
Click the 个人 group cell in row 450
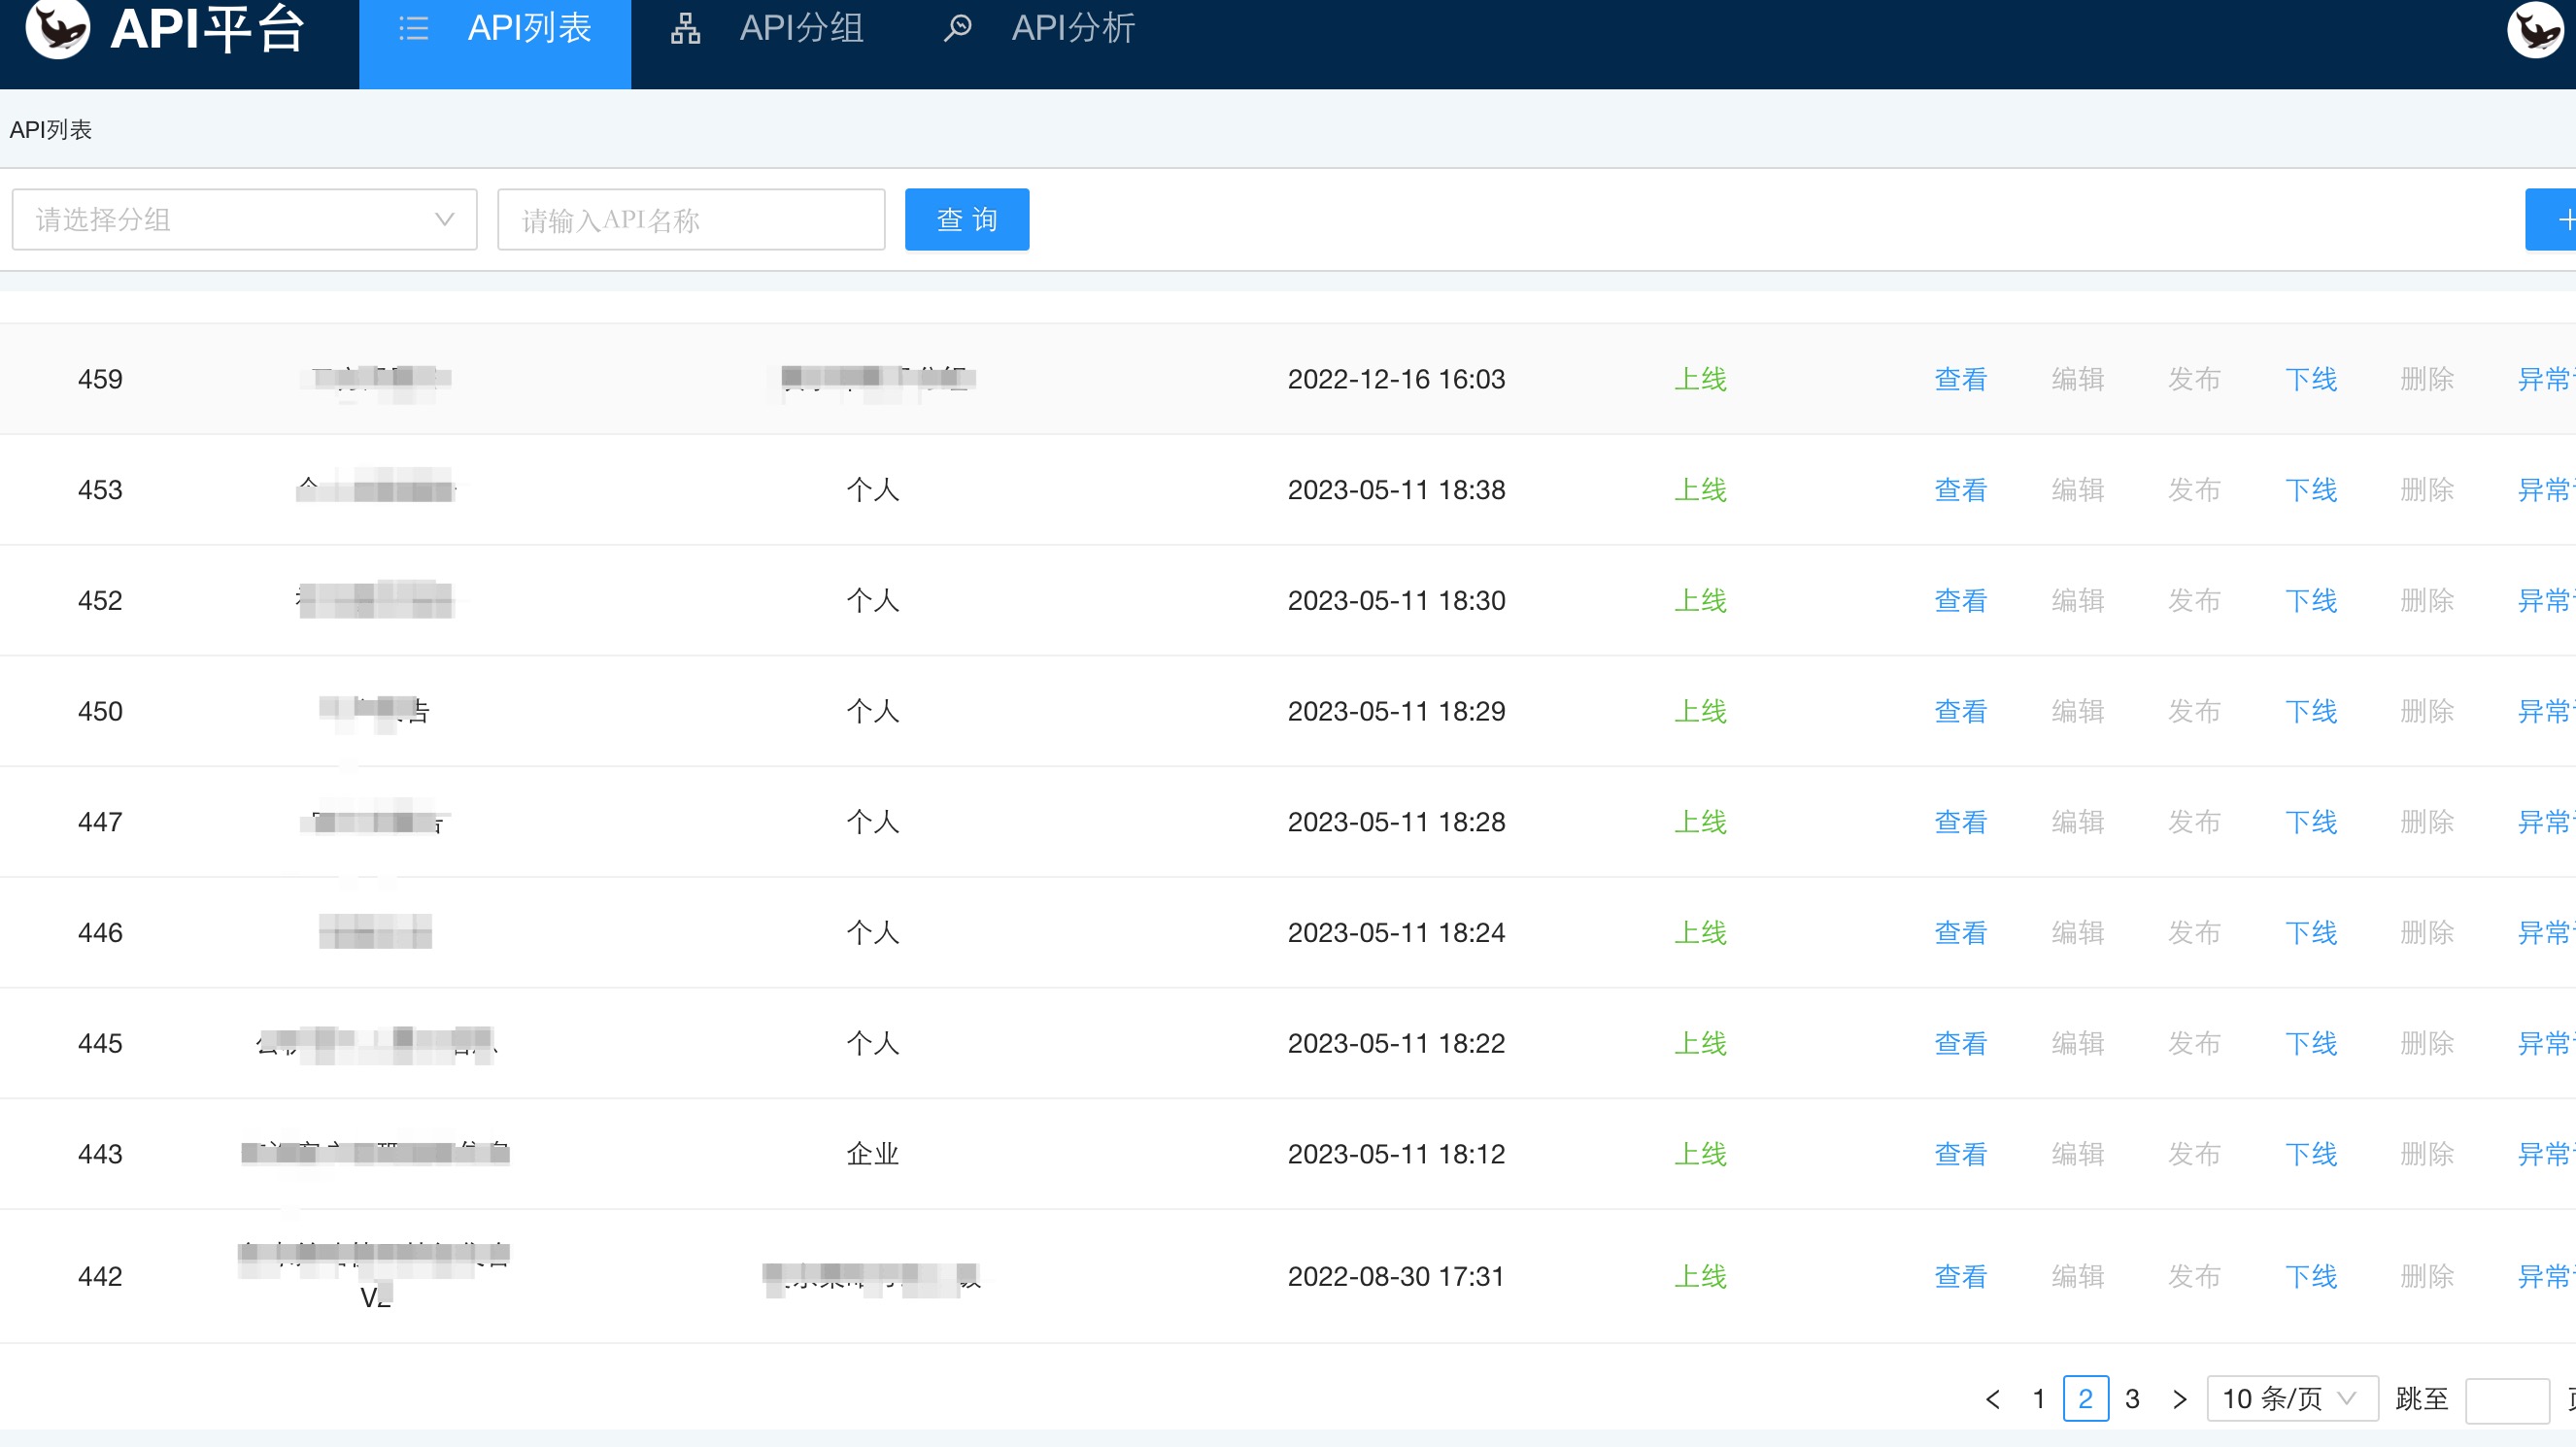click(x=873, y=711)
